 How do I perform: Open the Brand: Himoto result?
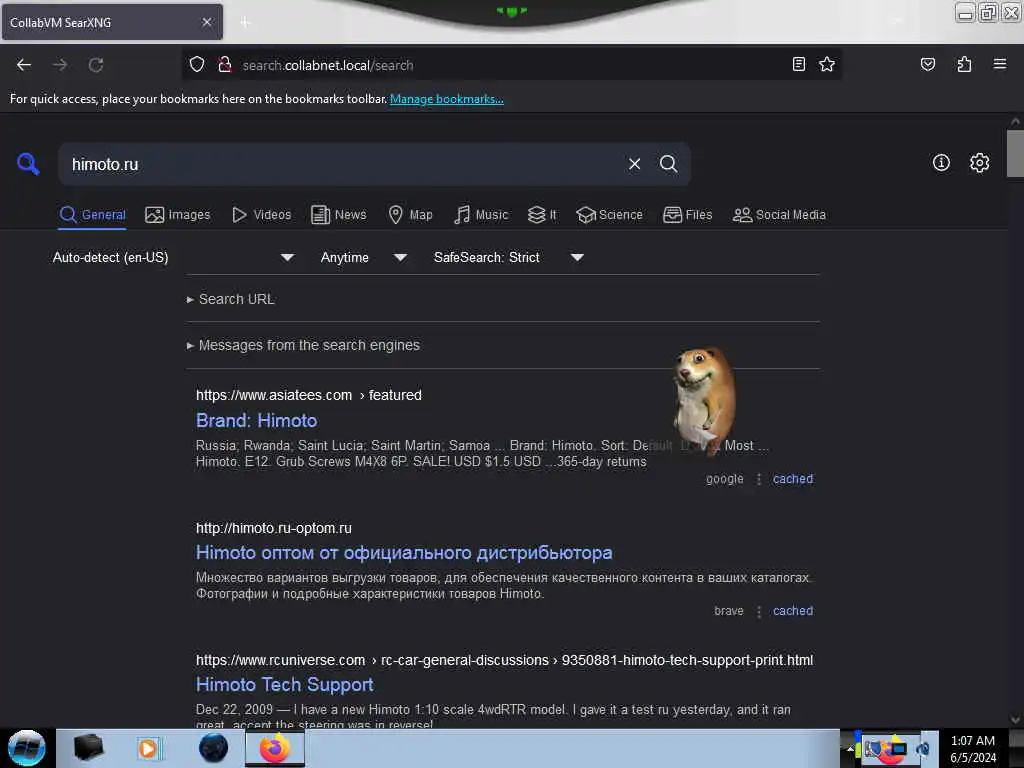[257, 421]
